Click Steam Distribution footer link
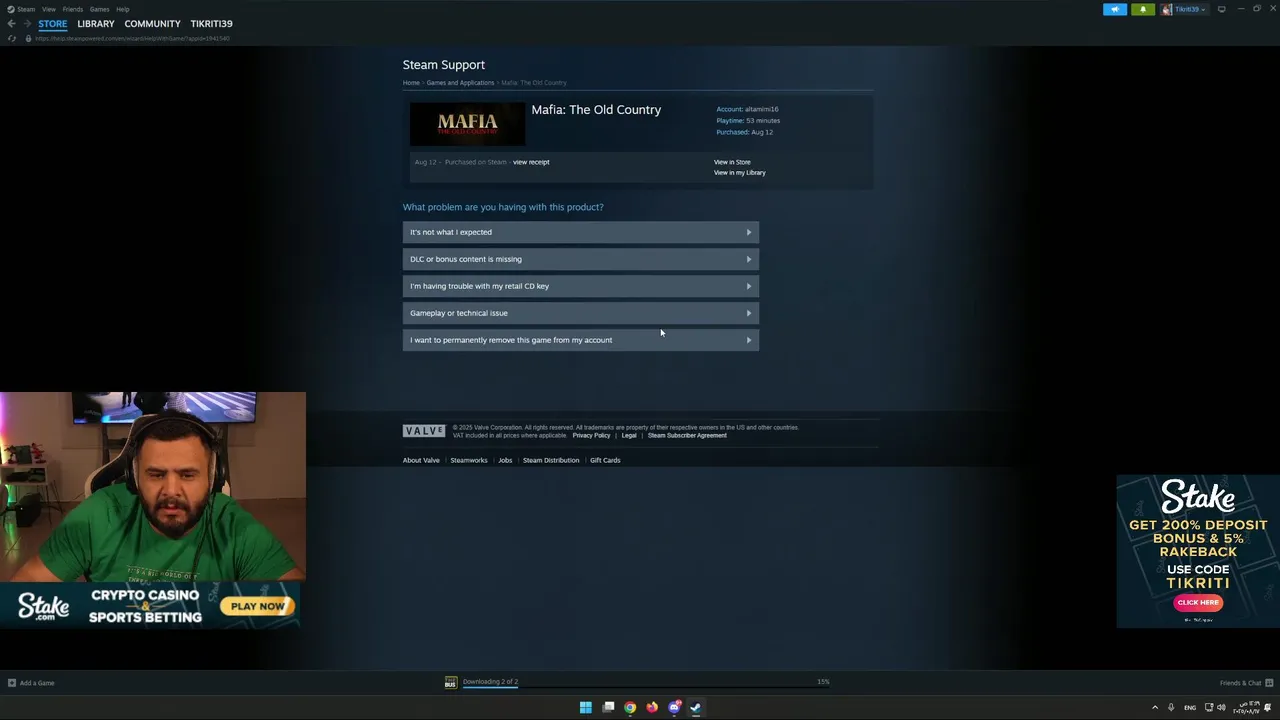Screen dimensions: 1280x720 point(551,460)
